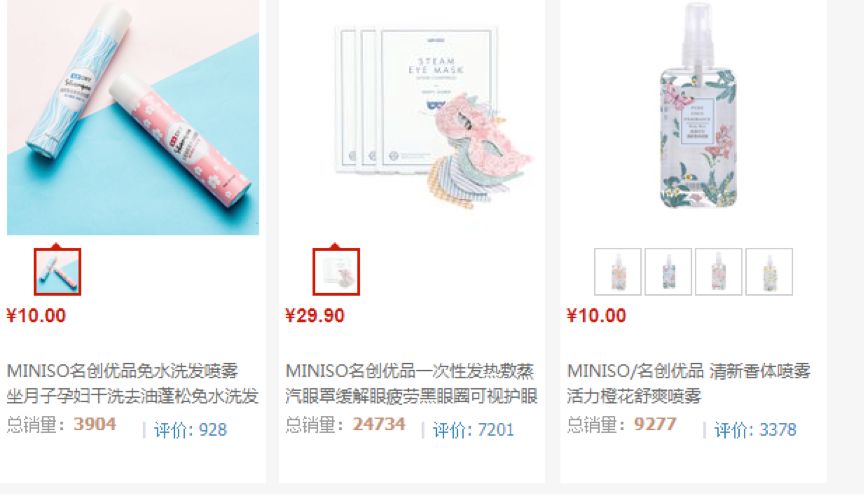This screenshot has height=495, width=865.
Task: Select the dry shampoo small thumbnail
Action: coord(57,272)
